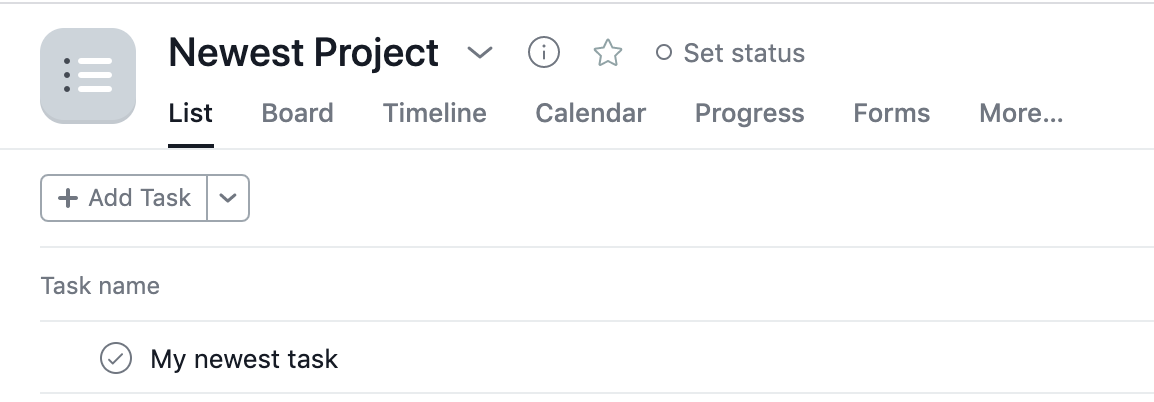The height and width of the screenshot is (402, 1154).
Task: Click the Add Task button
Action: pyautogui.click(x=124, y=197)
